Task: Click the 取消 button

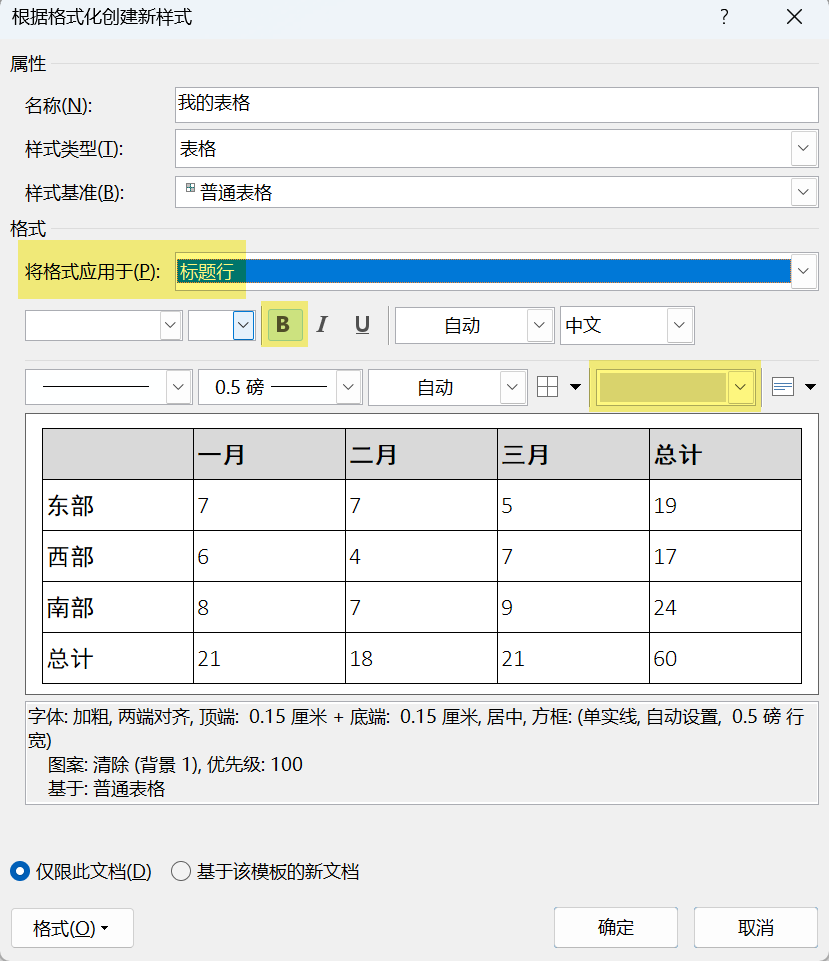Action: coord(755,927)
